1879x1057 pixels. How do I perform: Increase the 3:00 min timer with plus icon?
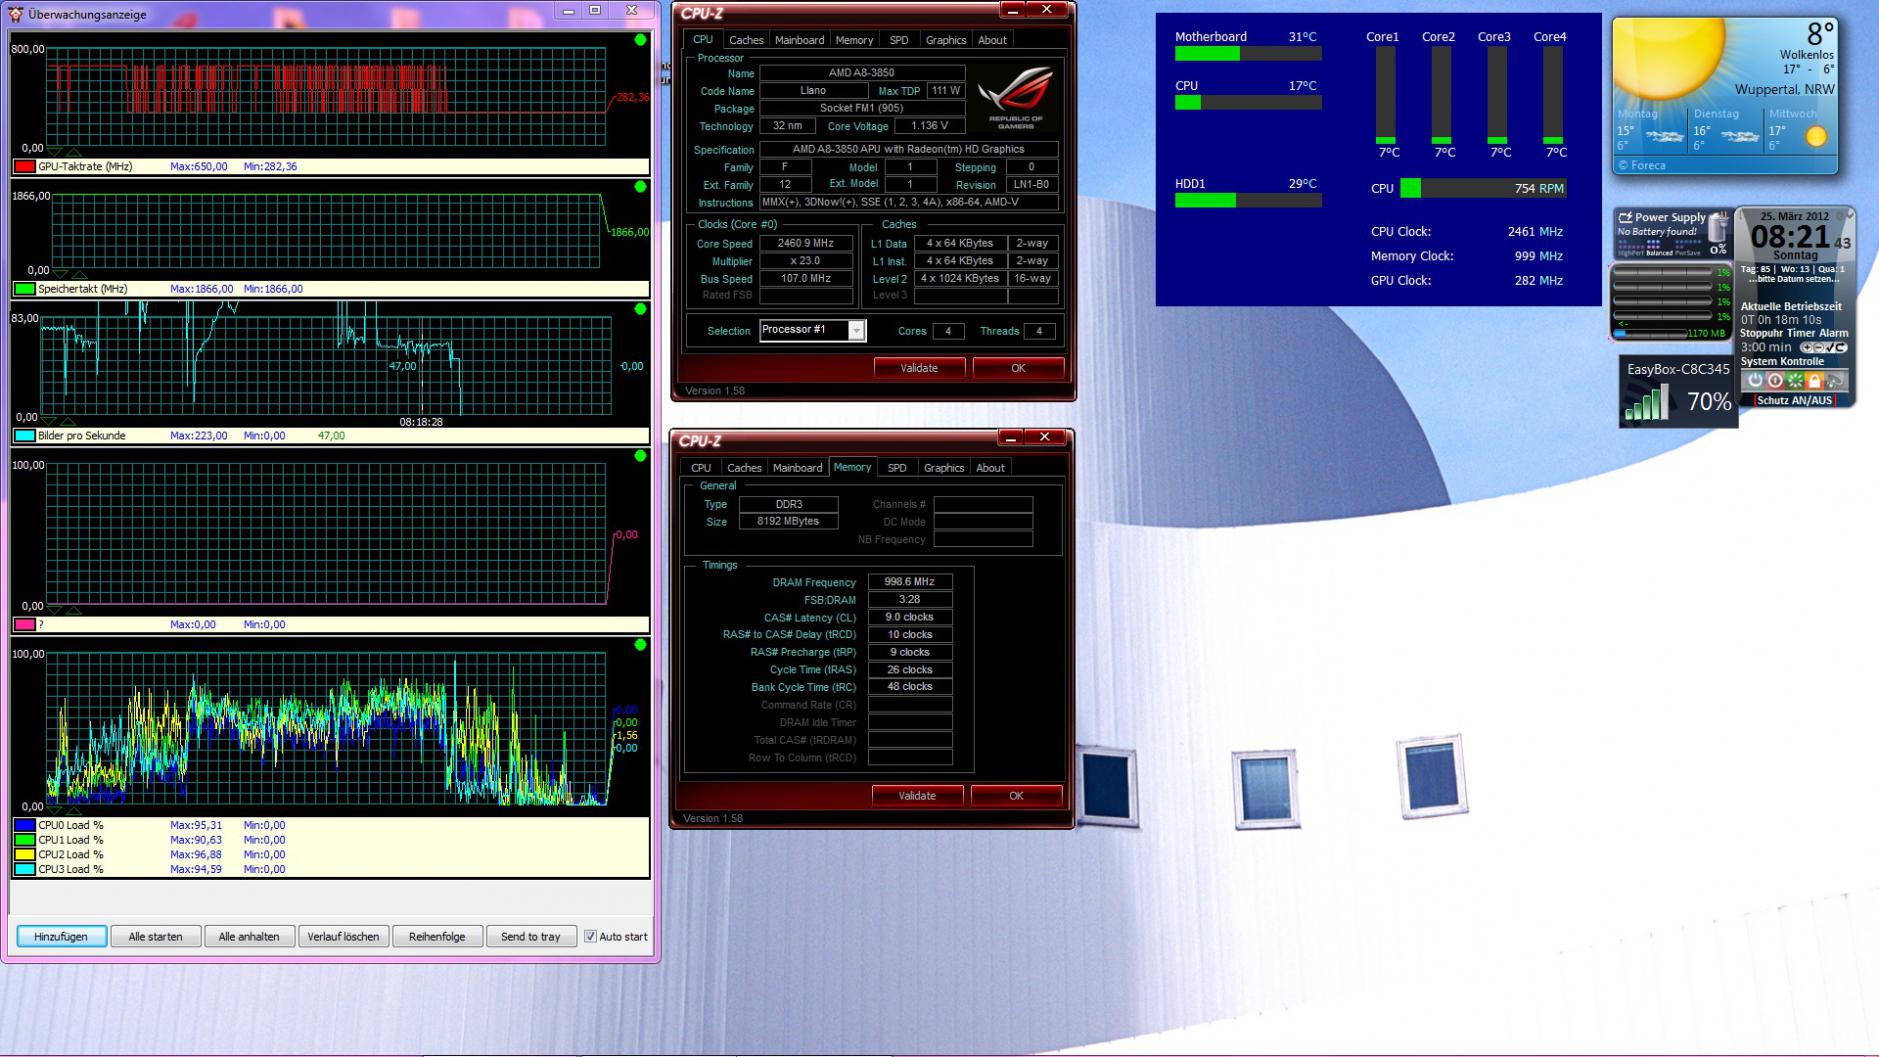(1806, 348)
